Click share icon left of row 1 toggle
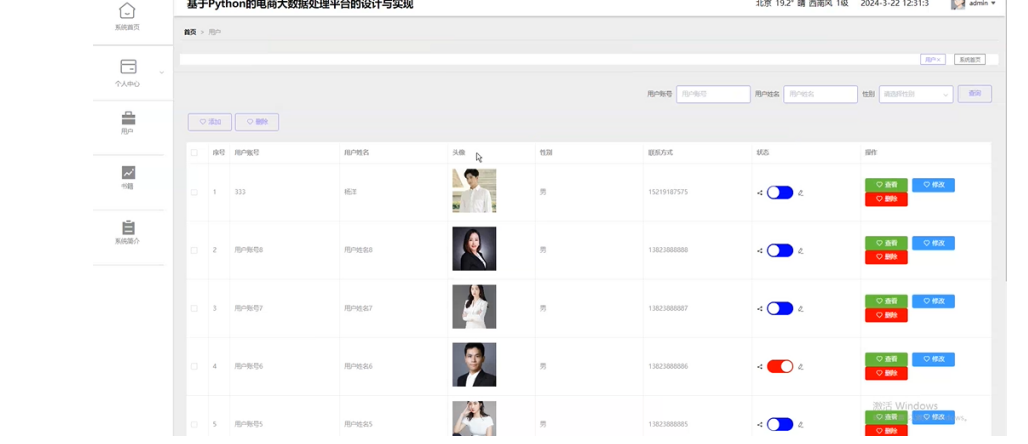This screenshot has width=1028, height=444. pyautogui.click(x=760, y=193)
